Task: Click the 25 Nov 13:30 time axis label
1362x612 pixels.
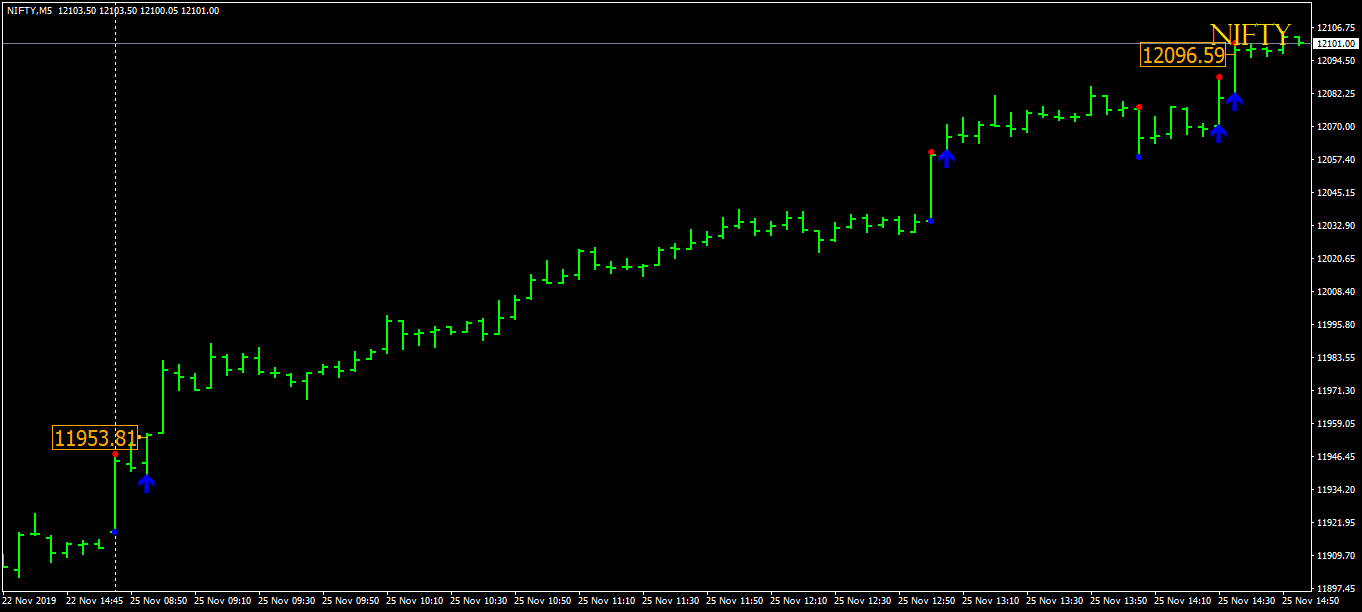Action: [x=1055, y=602]
